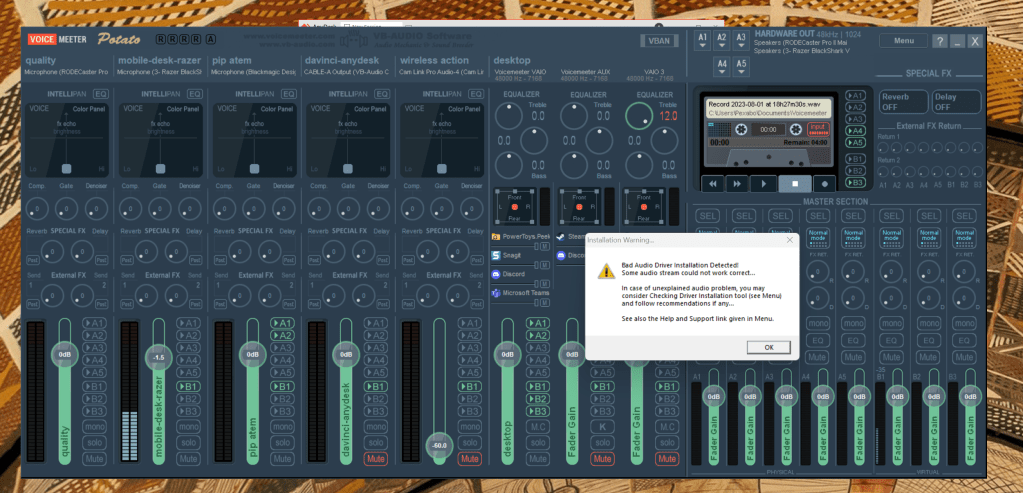1023x493 pixels.
Task: Toggle recorder A4 bus assignment
Action: click(x=855, y=130)
